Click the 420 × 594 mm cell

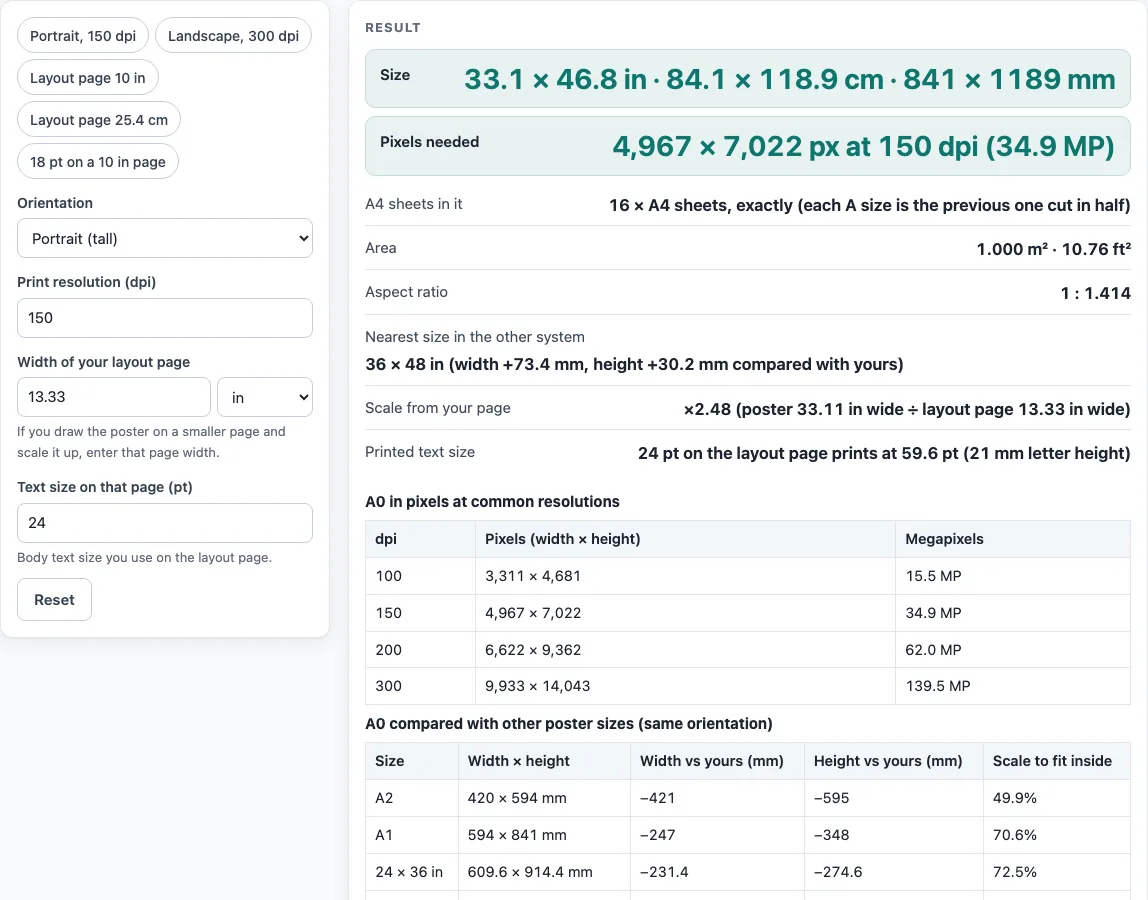click(545, 798)
